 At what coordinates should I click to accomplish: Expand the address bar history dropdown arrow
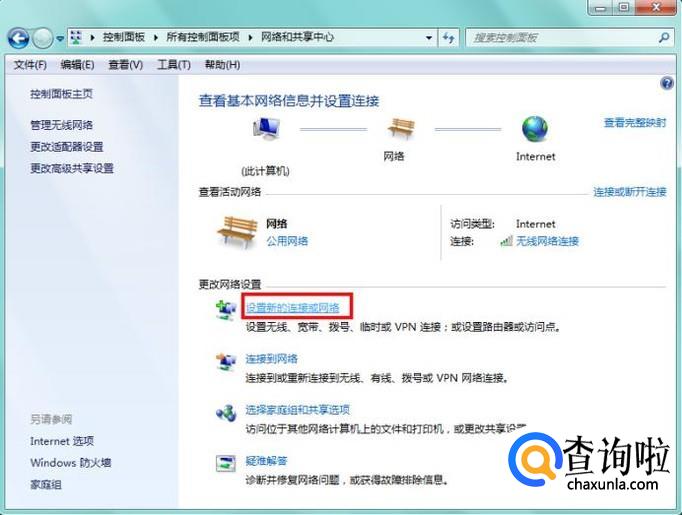click(429, 38)
